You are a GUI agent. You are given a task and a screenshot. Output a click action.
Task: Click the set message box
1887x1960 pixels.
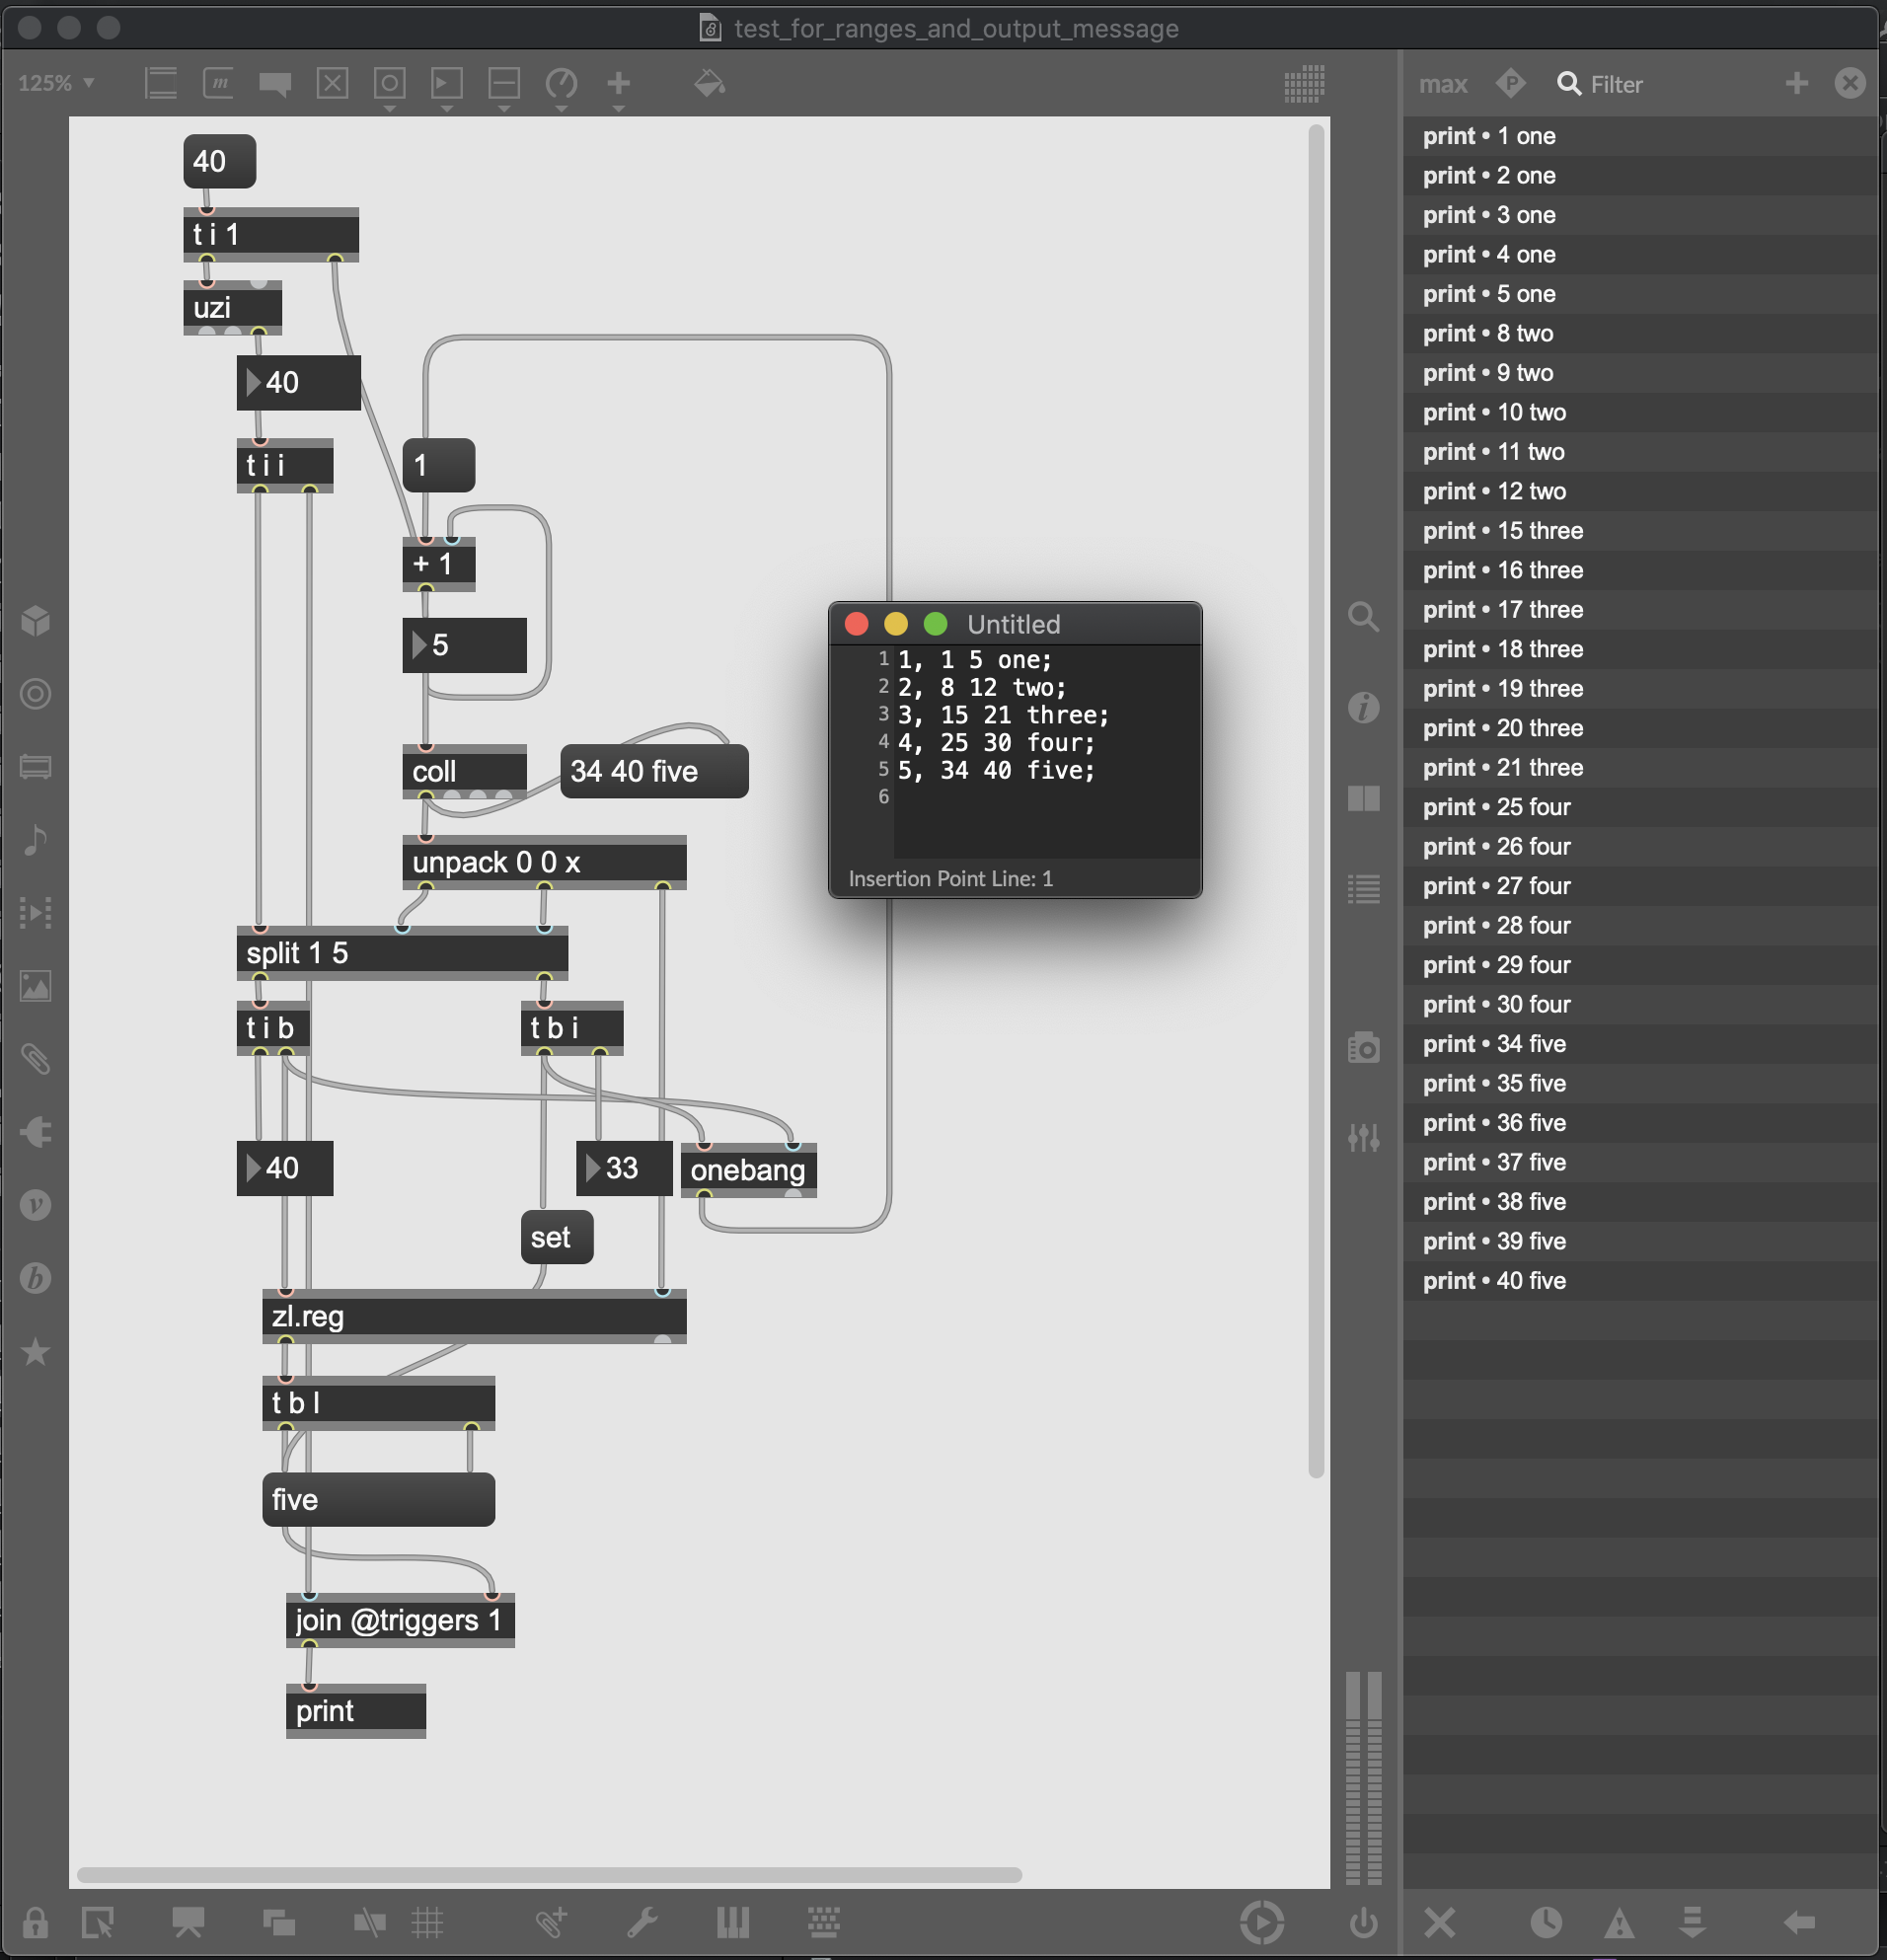(x=557, y=1237)
